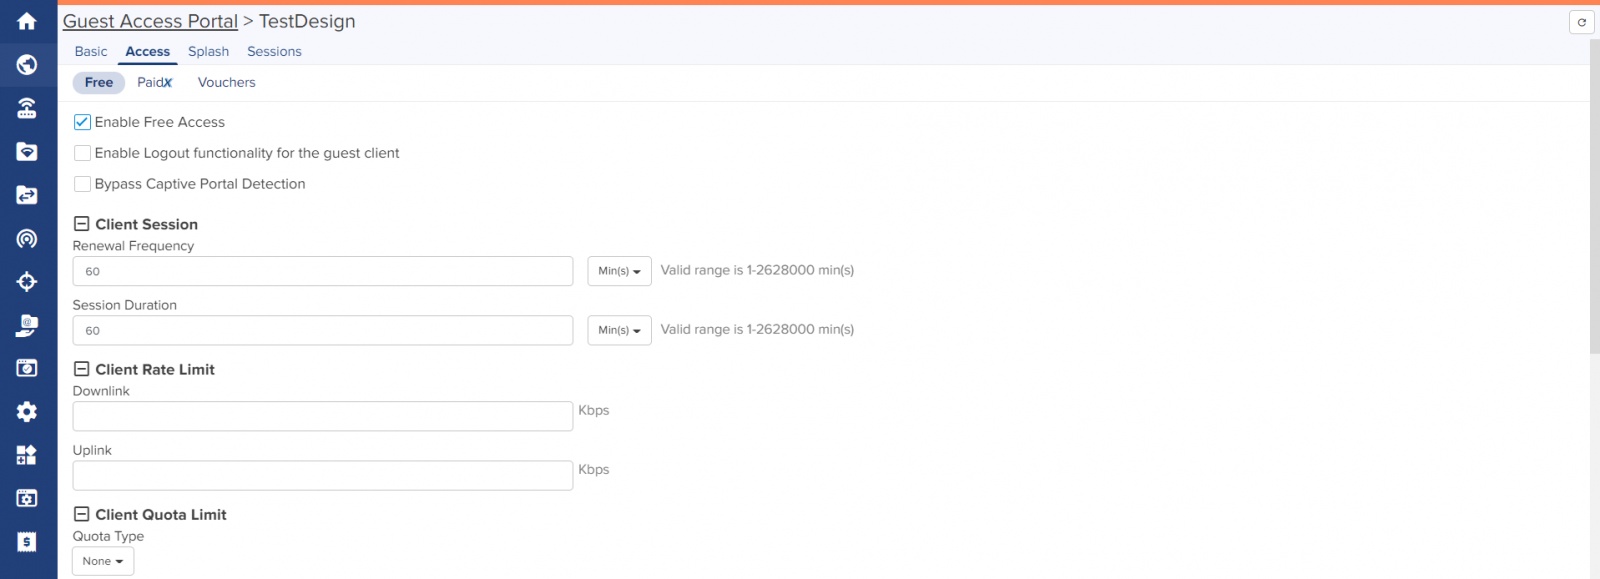
Task: Open Renewal Frequency Min(s) unit dropdown
Action: coord(619,271)
